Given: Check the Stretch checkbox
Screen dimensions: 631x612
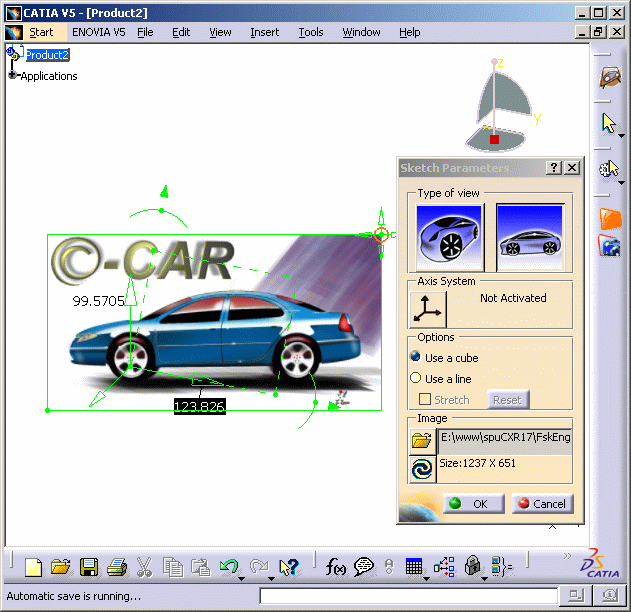Looking at the screenshot, I should tap(426, 400).
